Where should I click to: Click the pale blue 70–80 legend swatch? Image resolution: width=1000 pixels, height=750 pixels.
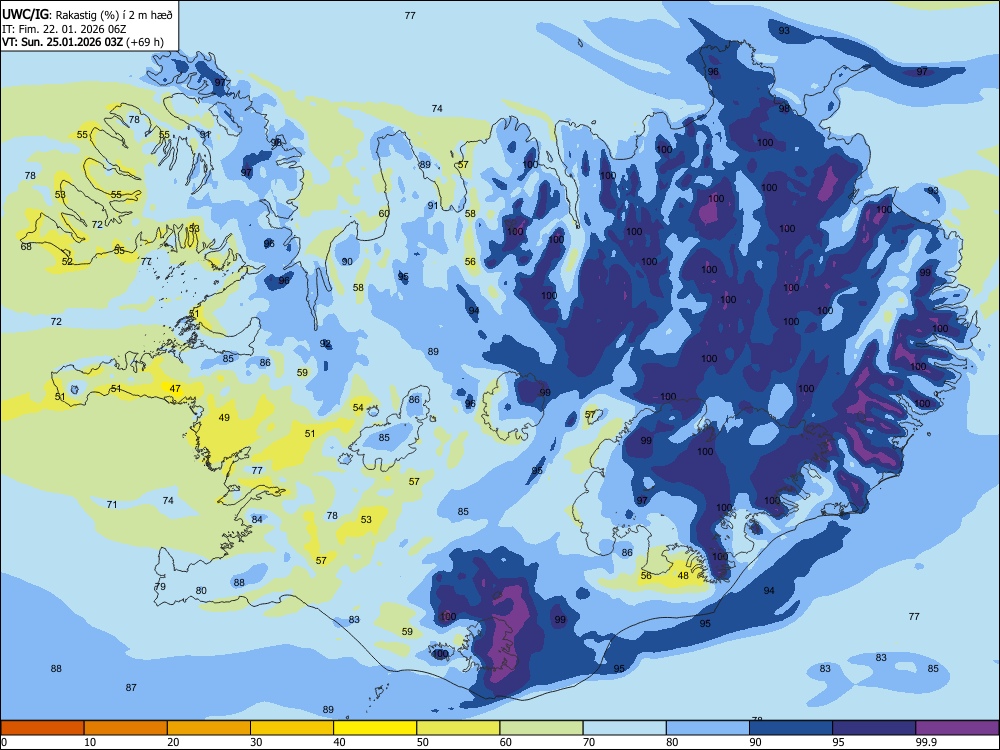[x=624, y=728]
